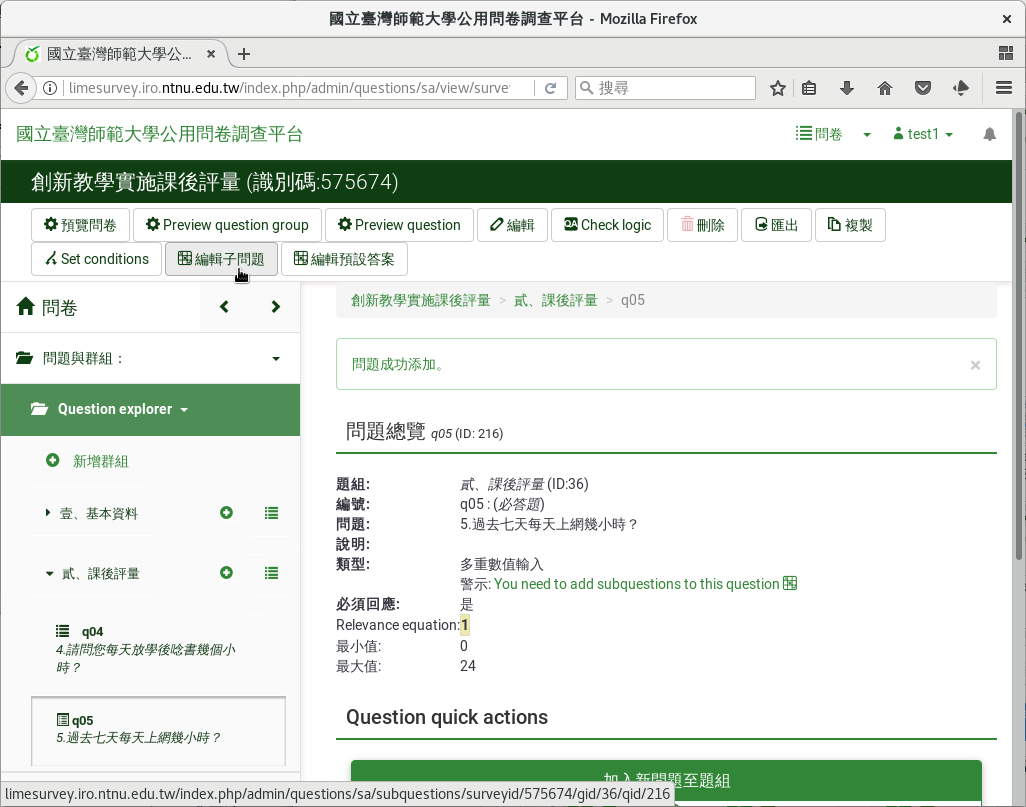The image size is (1026, 807).
Task: Open list icon for 貳、課後評量 group
Action: (x=272, y=573)
